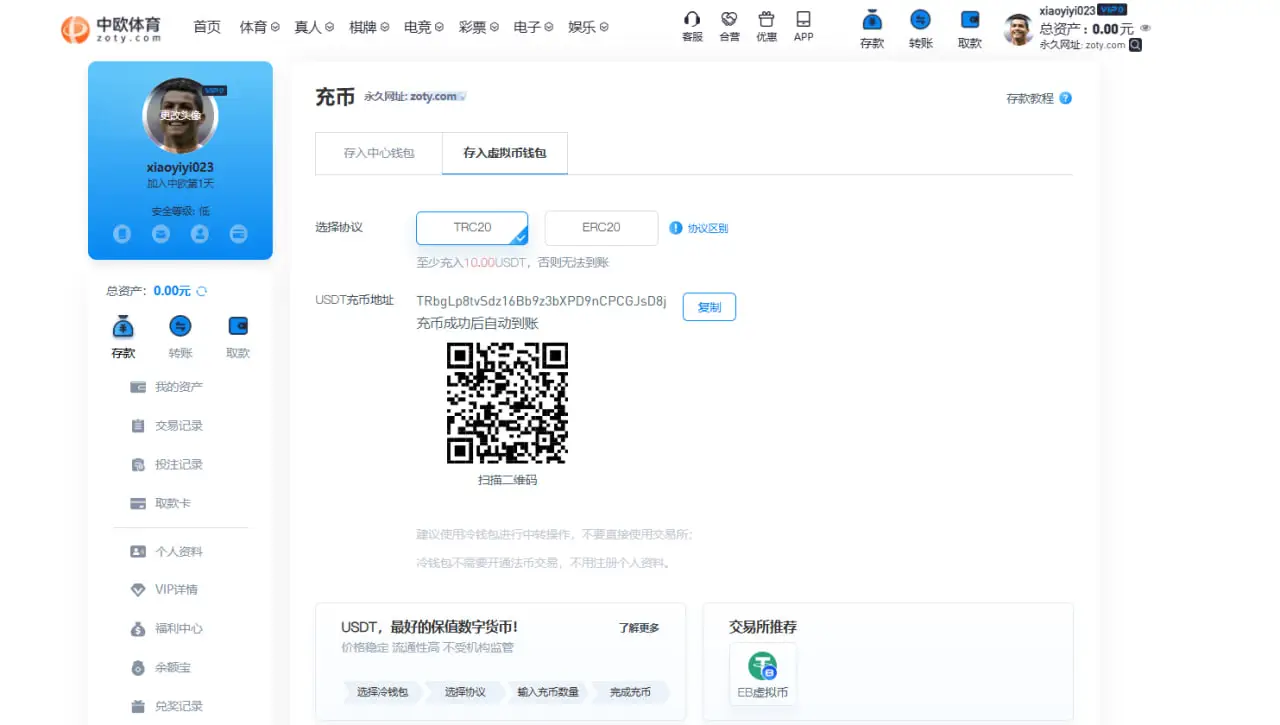Click the 取款 withdrawal wallet icon in top bar
Screen dimensions: 1280x725
coord(967,22)
